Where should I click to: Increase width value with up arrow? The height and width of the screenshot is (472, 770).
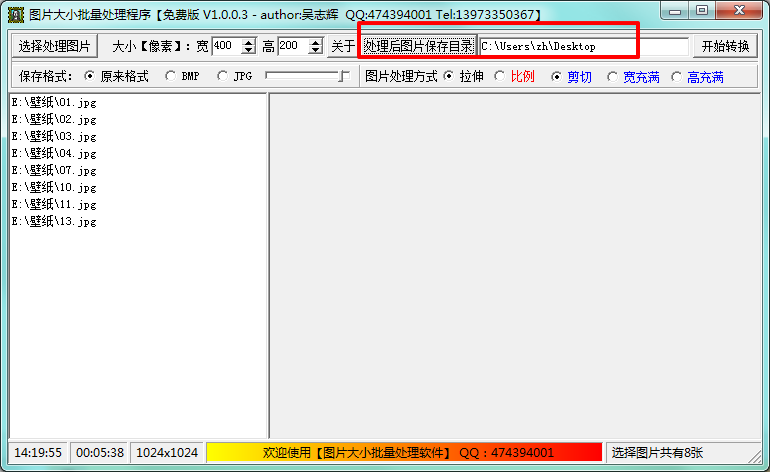coord(248,42)
